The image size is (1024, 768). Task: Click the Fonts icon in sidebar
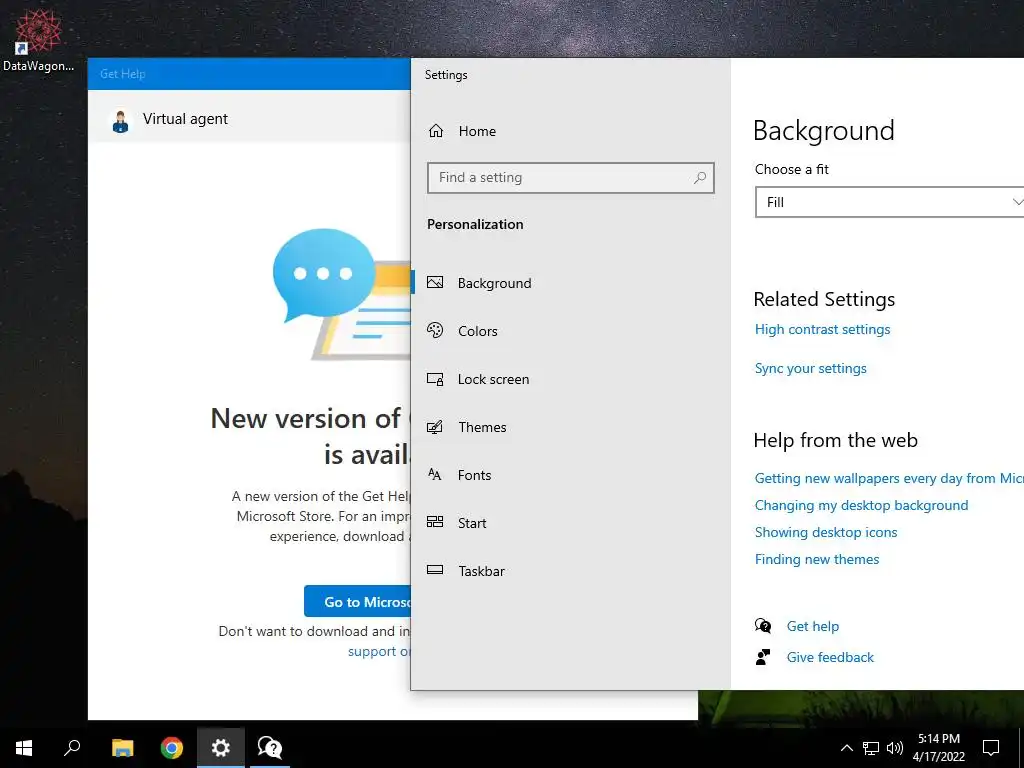[435, 475]
